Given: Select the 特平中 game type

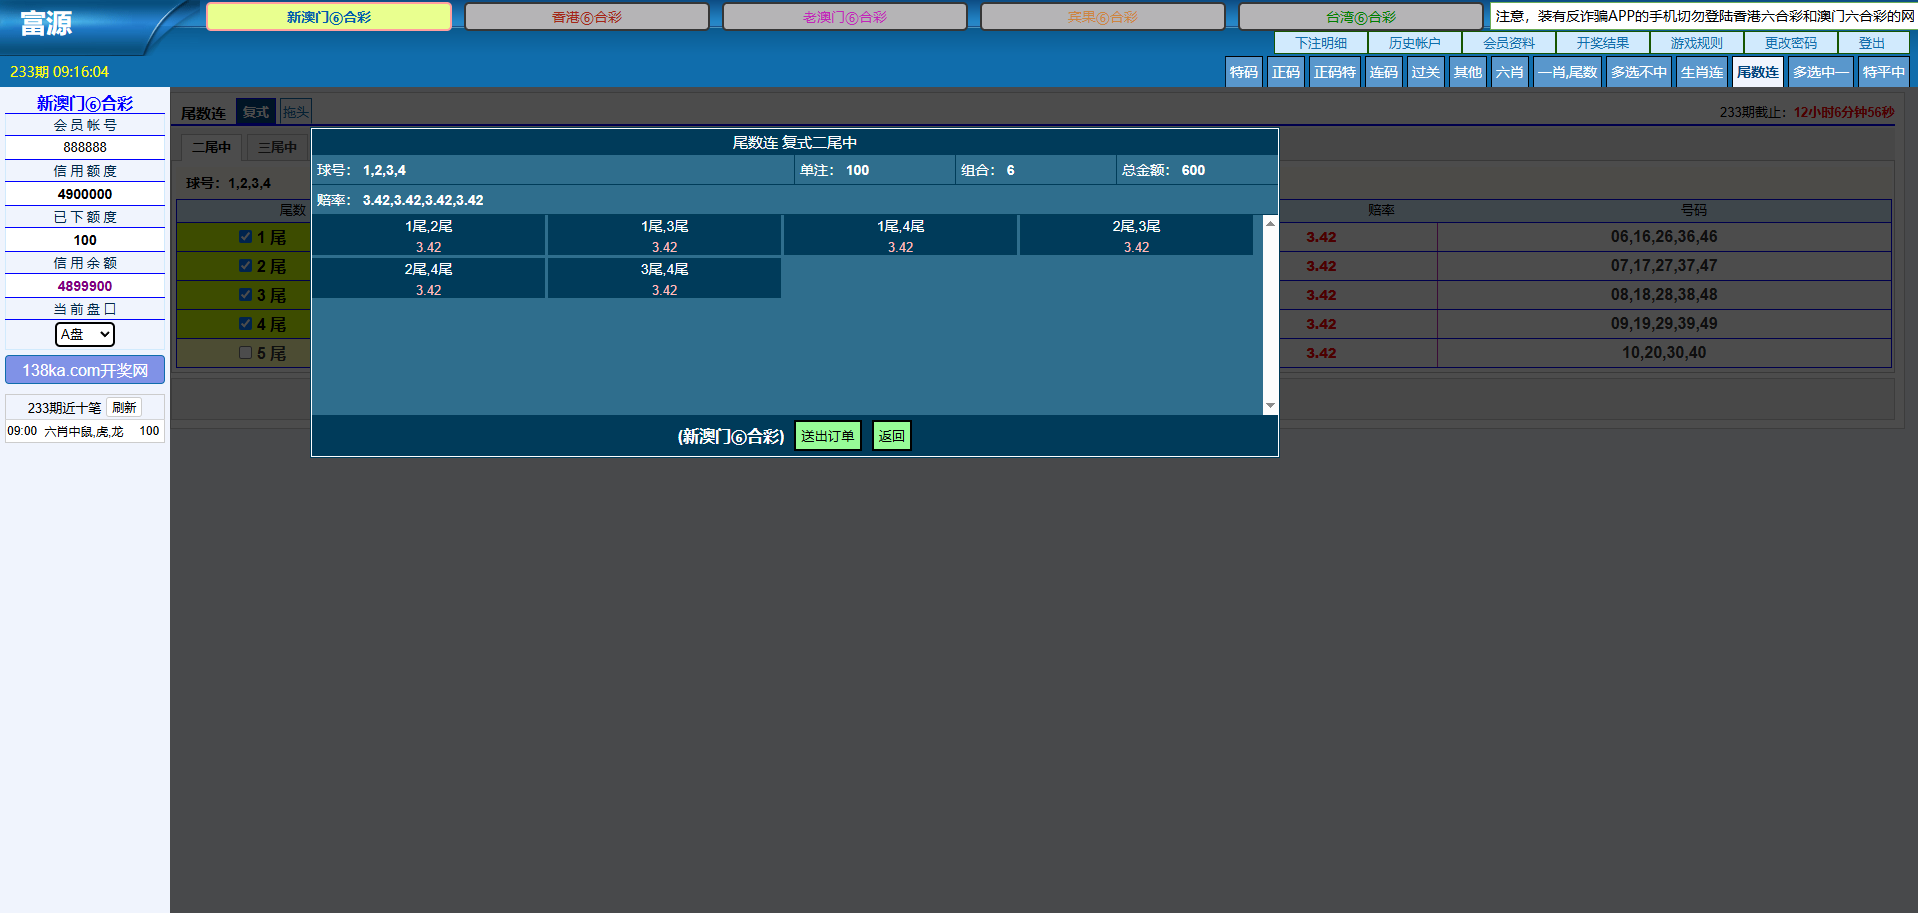Looking at the screenshot, I should point(1884,72).
